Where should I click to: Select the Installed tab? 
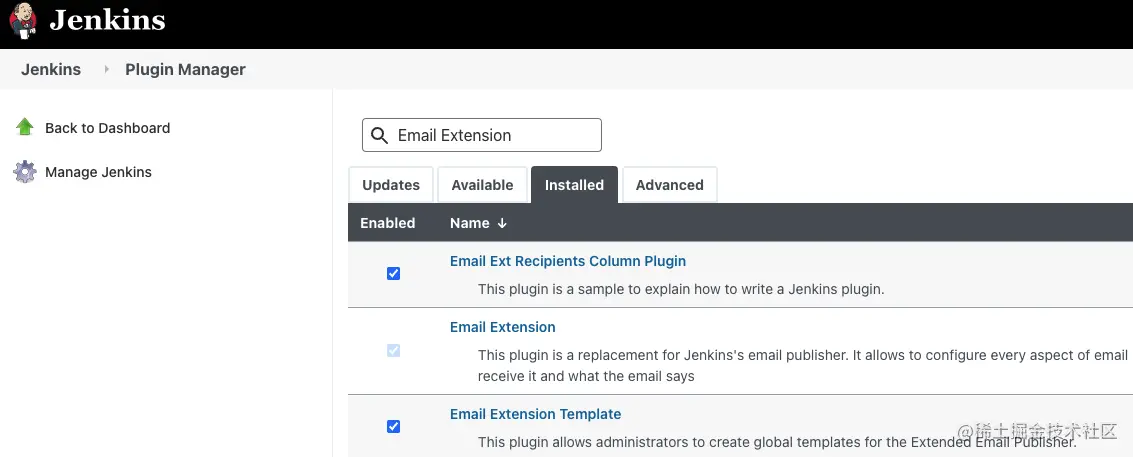(574, 185)
